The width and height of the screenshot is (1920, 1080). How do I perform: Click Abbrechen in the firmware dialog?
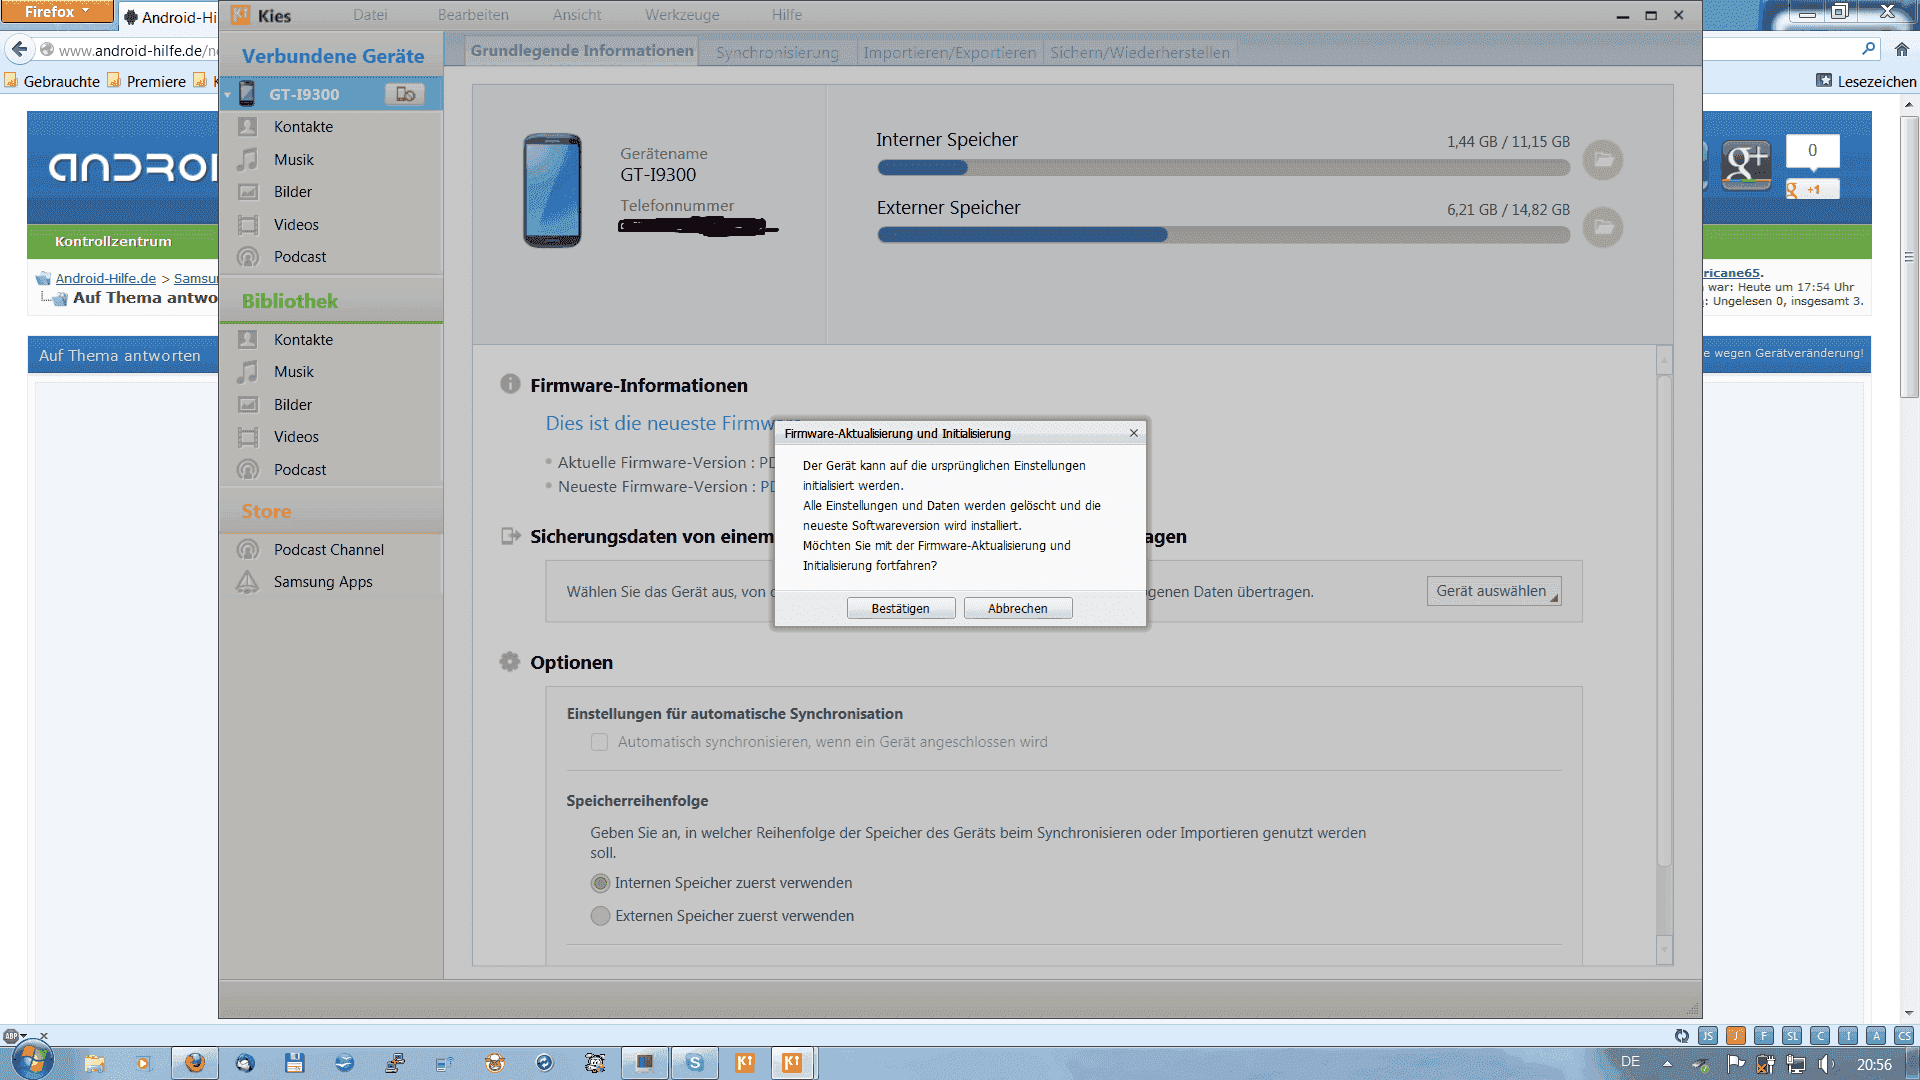point(1018,608)
